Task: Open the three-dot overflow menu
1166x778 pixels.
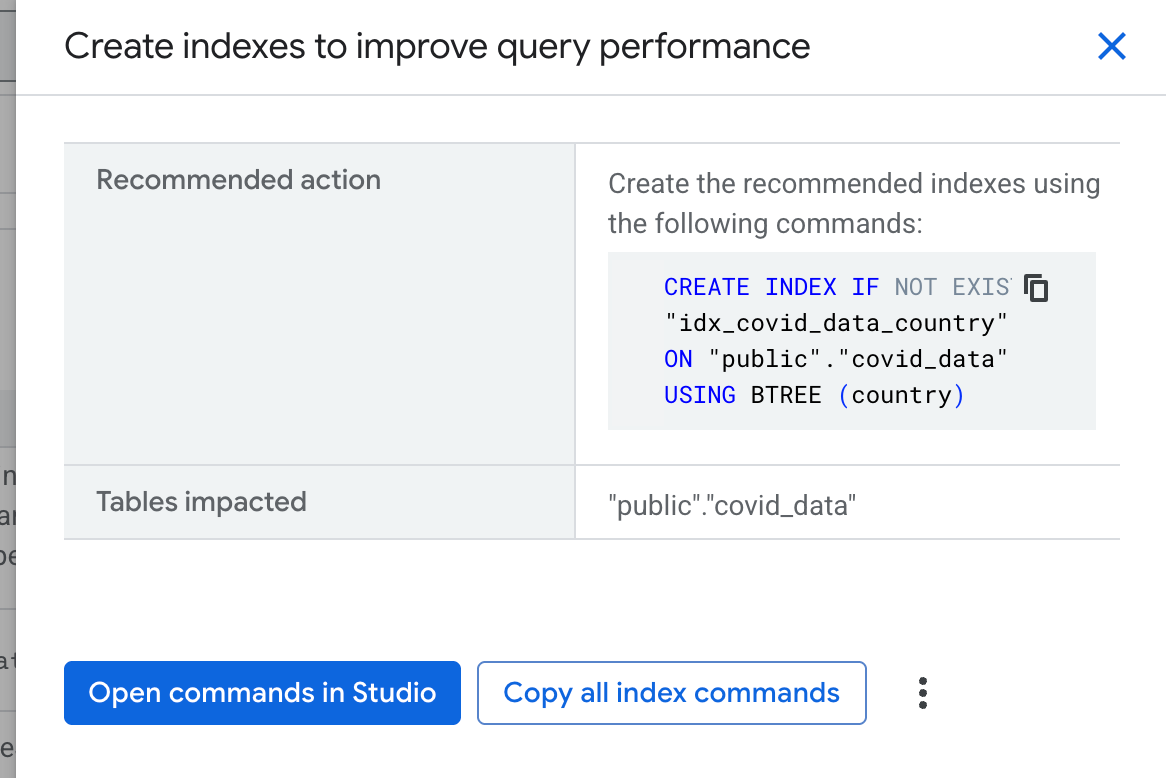Action: [x=922, y=692]
